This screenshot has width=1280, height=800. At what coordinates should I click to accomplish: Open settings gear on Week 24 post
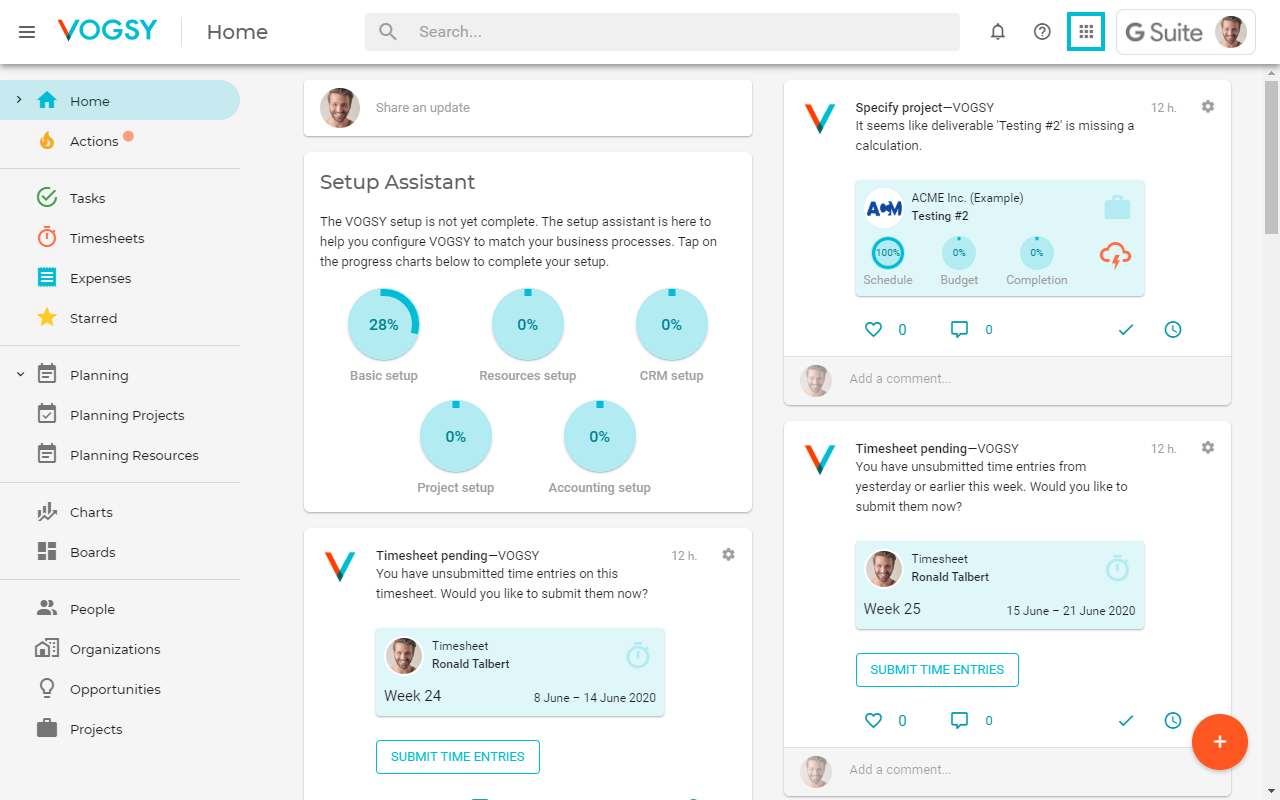728,554
